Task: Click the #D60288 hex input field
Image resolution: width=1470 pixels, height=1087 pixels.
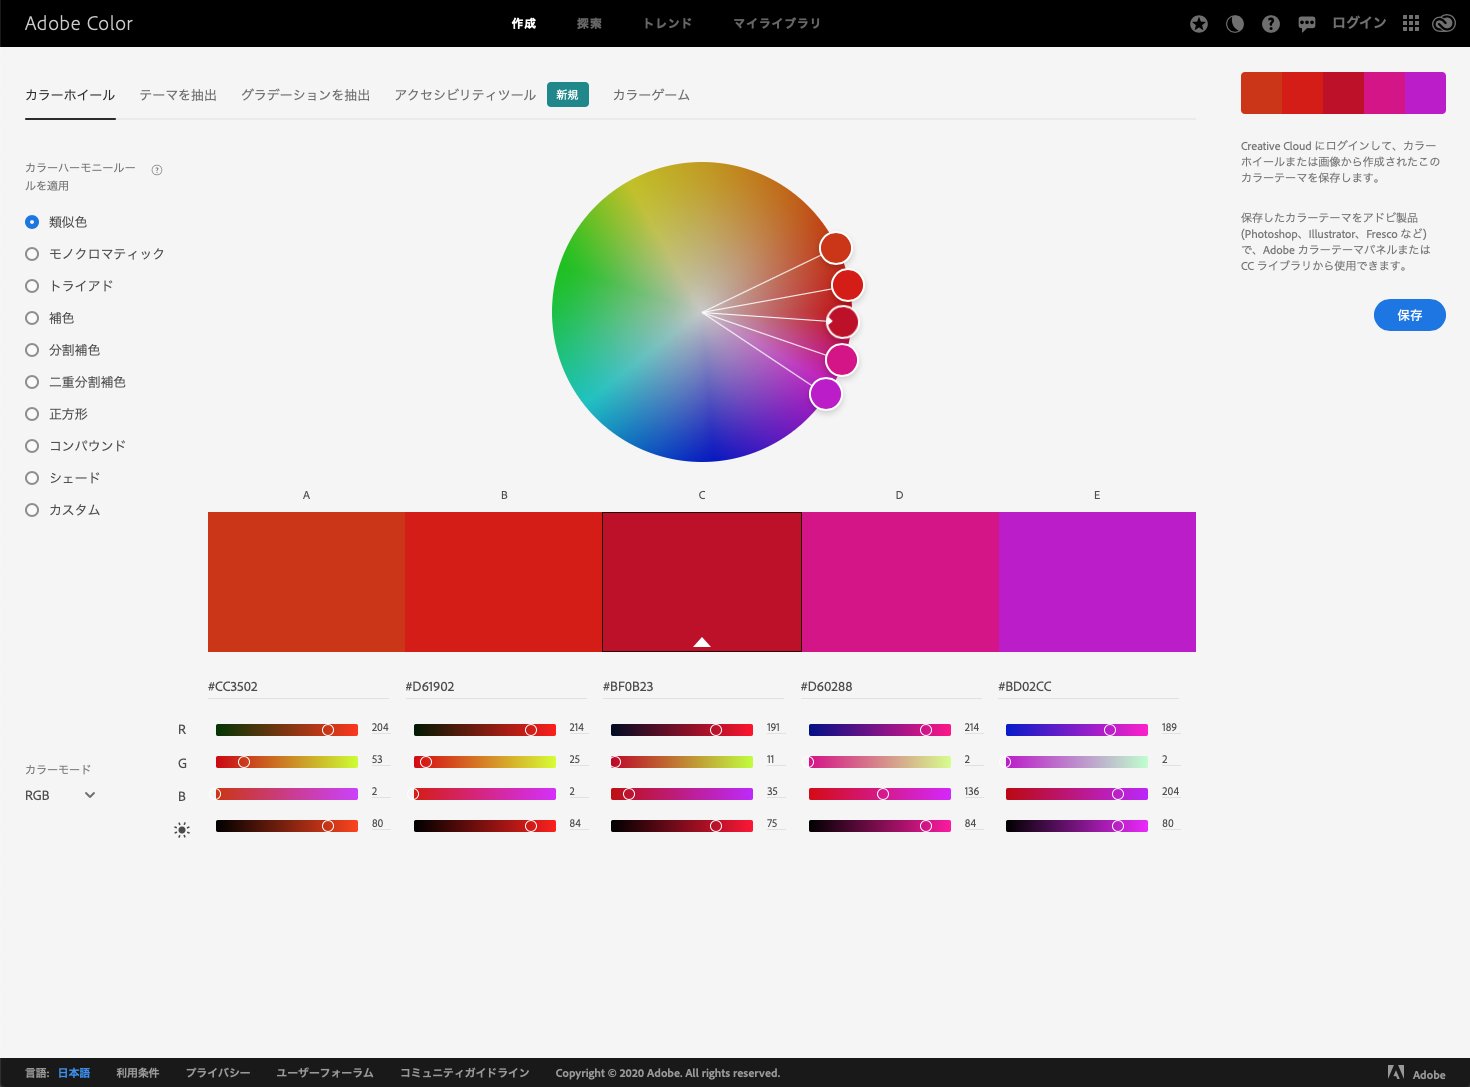Action: pos(891,687)
